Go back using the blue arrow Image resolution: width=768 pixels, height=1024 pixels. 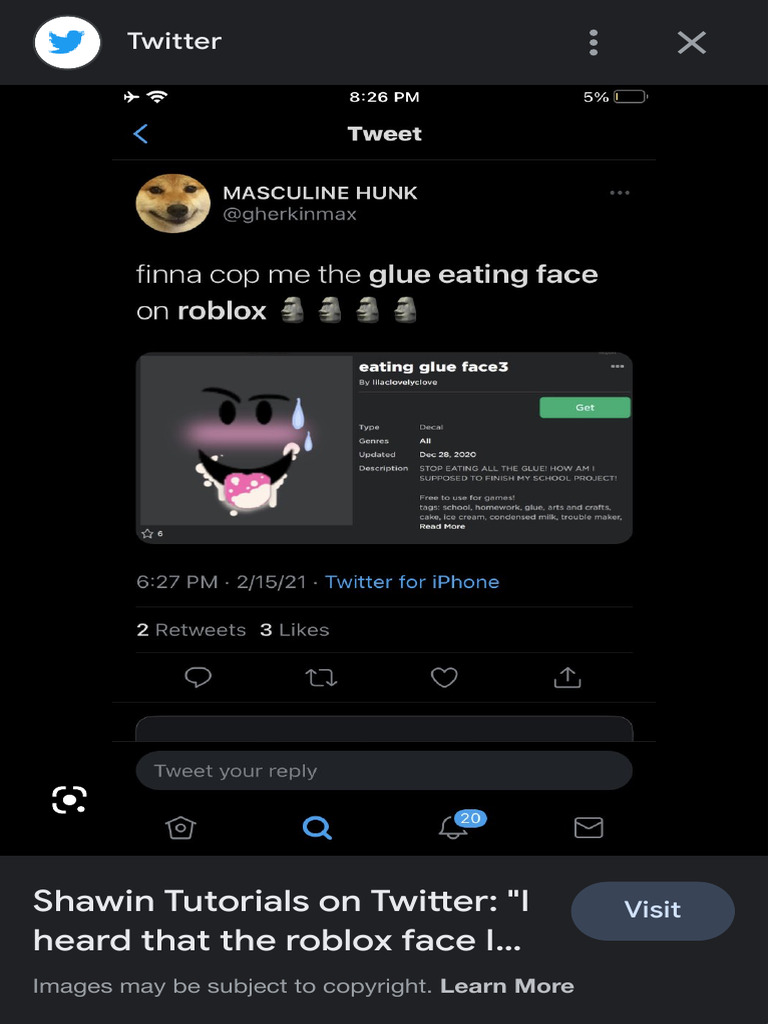click(x=141, y=134)
